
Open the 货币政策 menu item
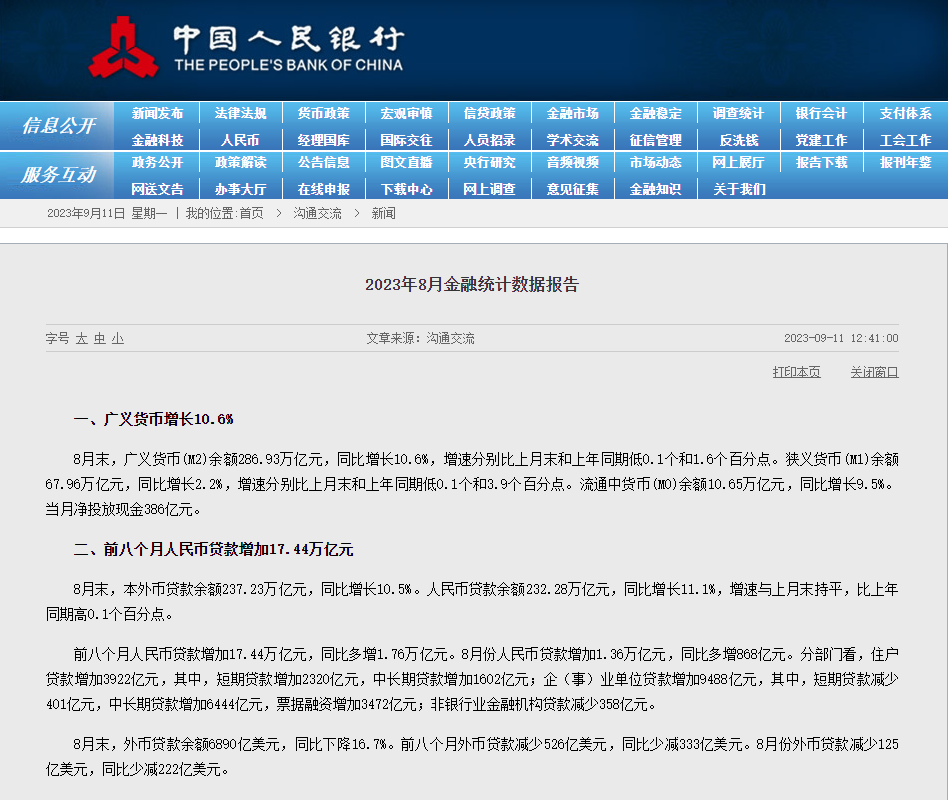coord(324,114)
